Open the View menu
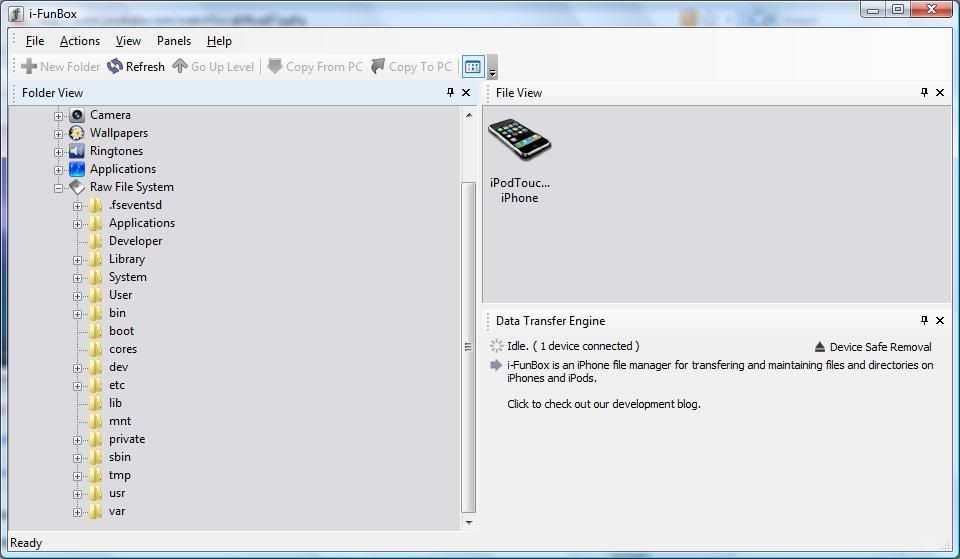 128,41
